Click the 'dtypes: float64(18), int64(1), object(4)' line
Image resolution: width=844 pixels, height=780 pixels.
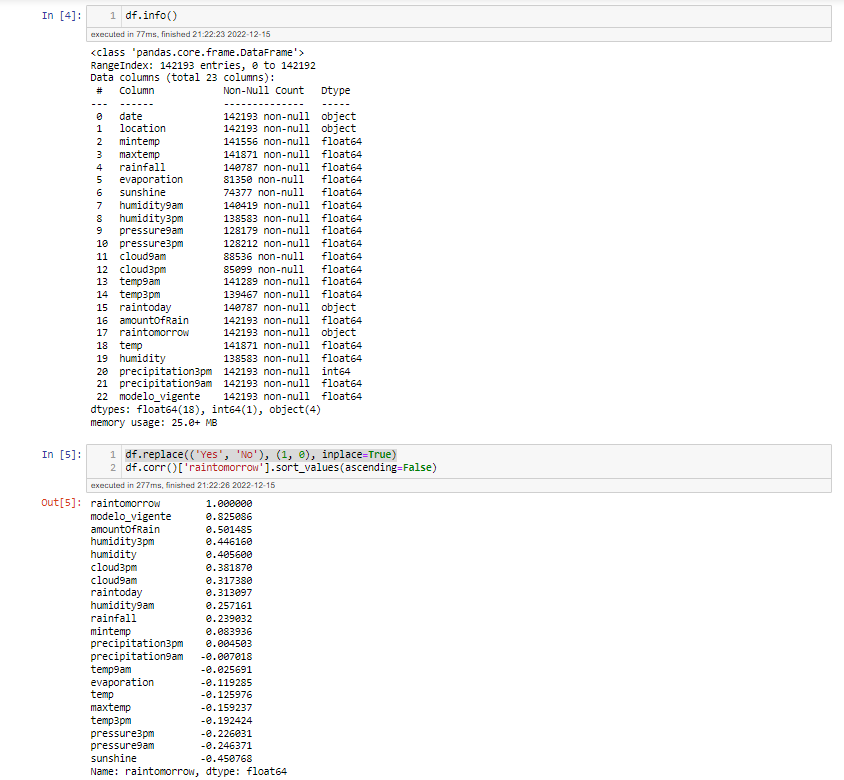(x=206, y=410)
